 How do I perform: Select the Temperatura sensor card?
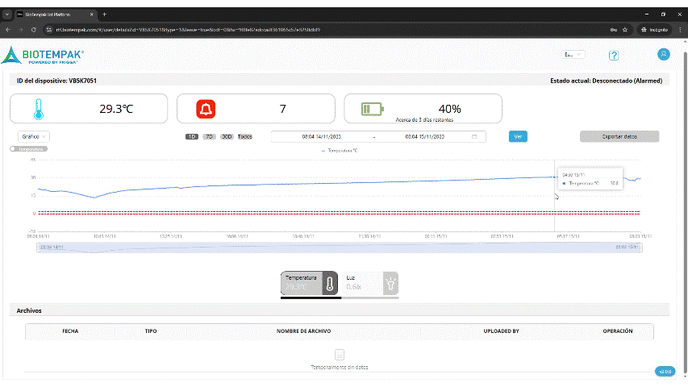coord(309,283)
